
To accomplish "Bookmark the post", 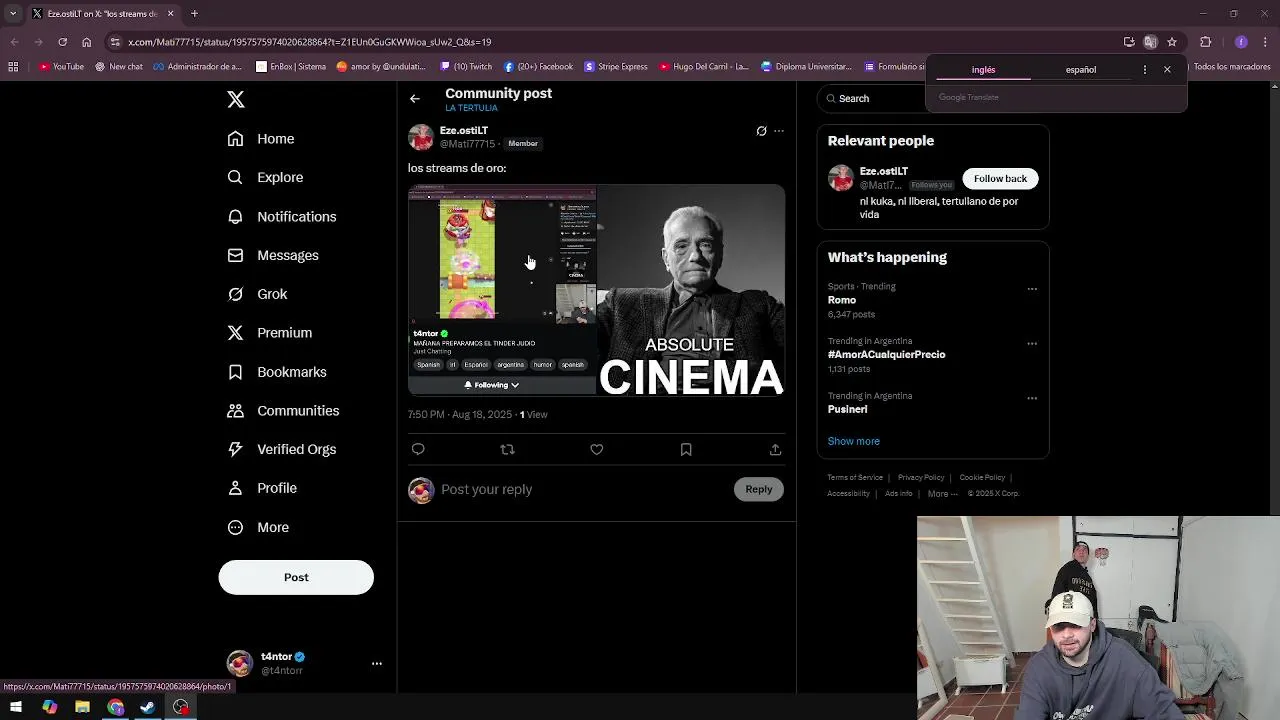I will click(x=686, y=450).
